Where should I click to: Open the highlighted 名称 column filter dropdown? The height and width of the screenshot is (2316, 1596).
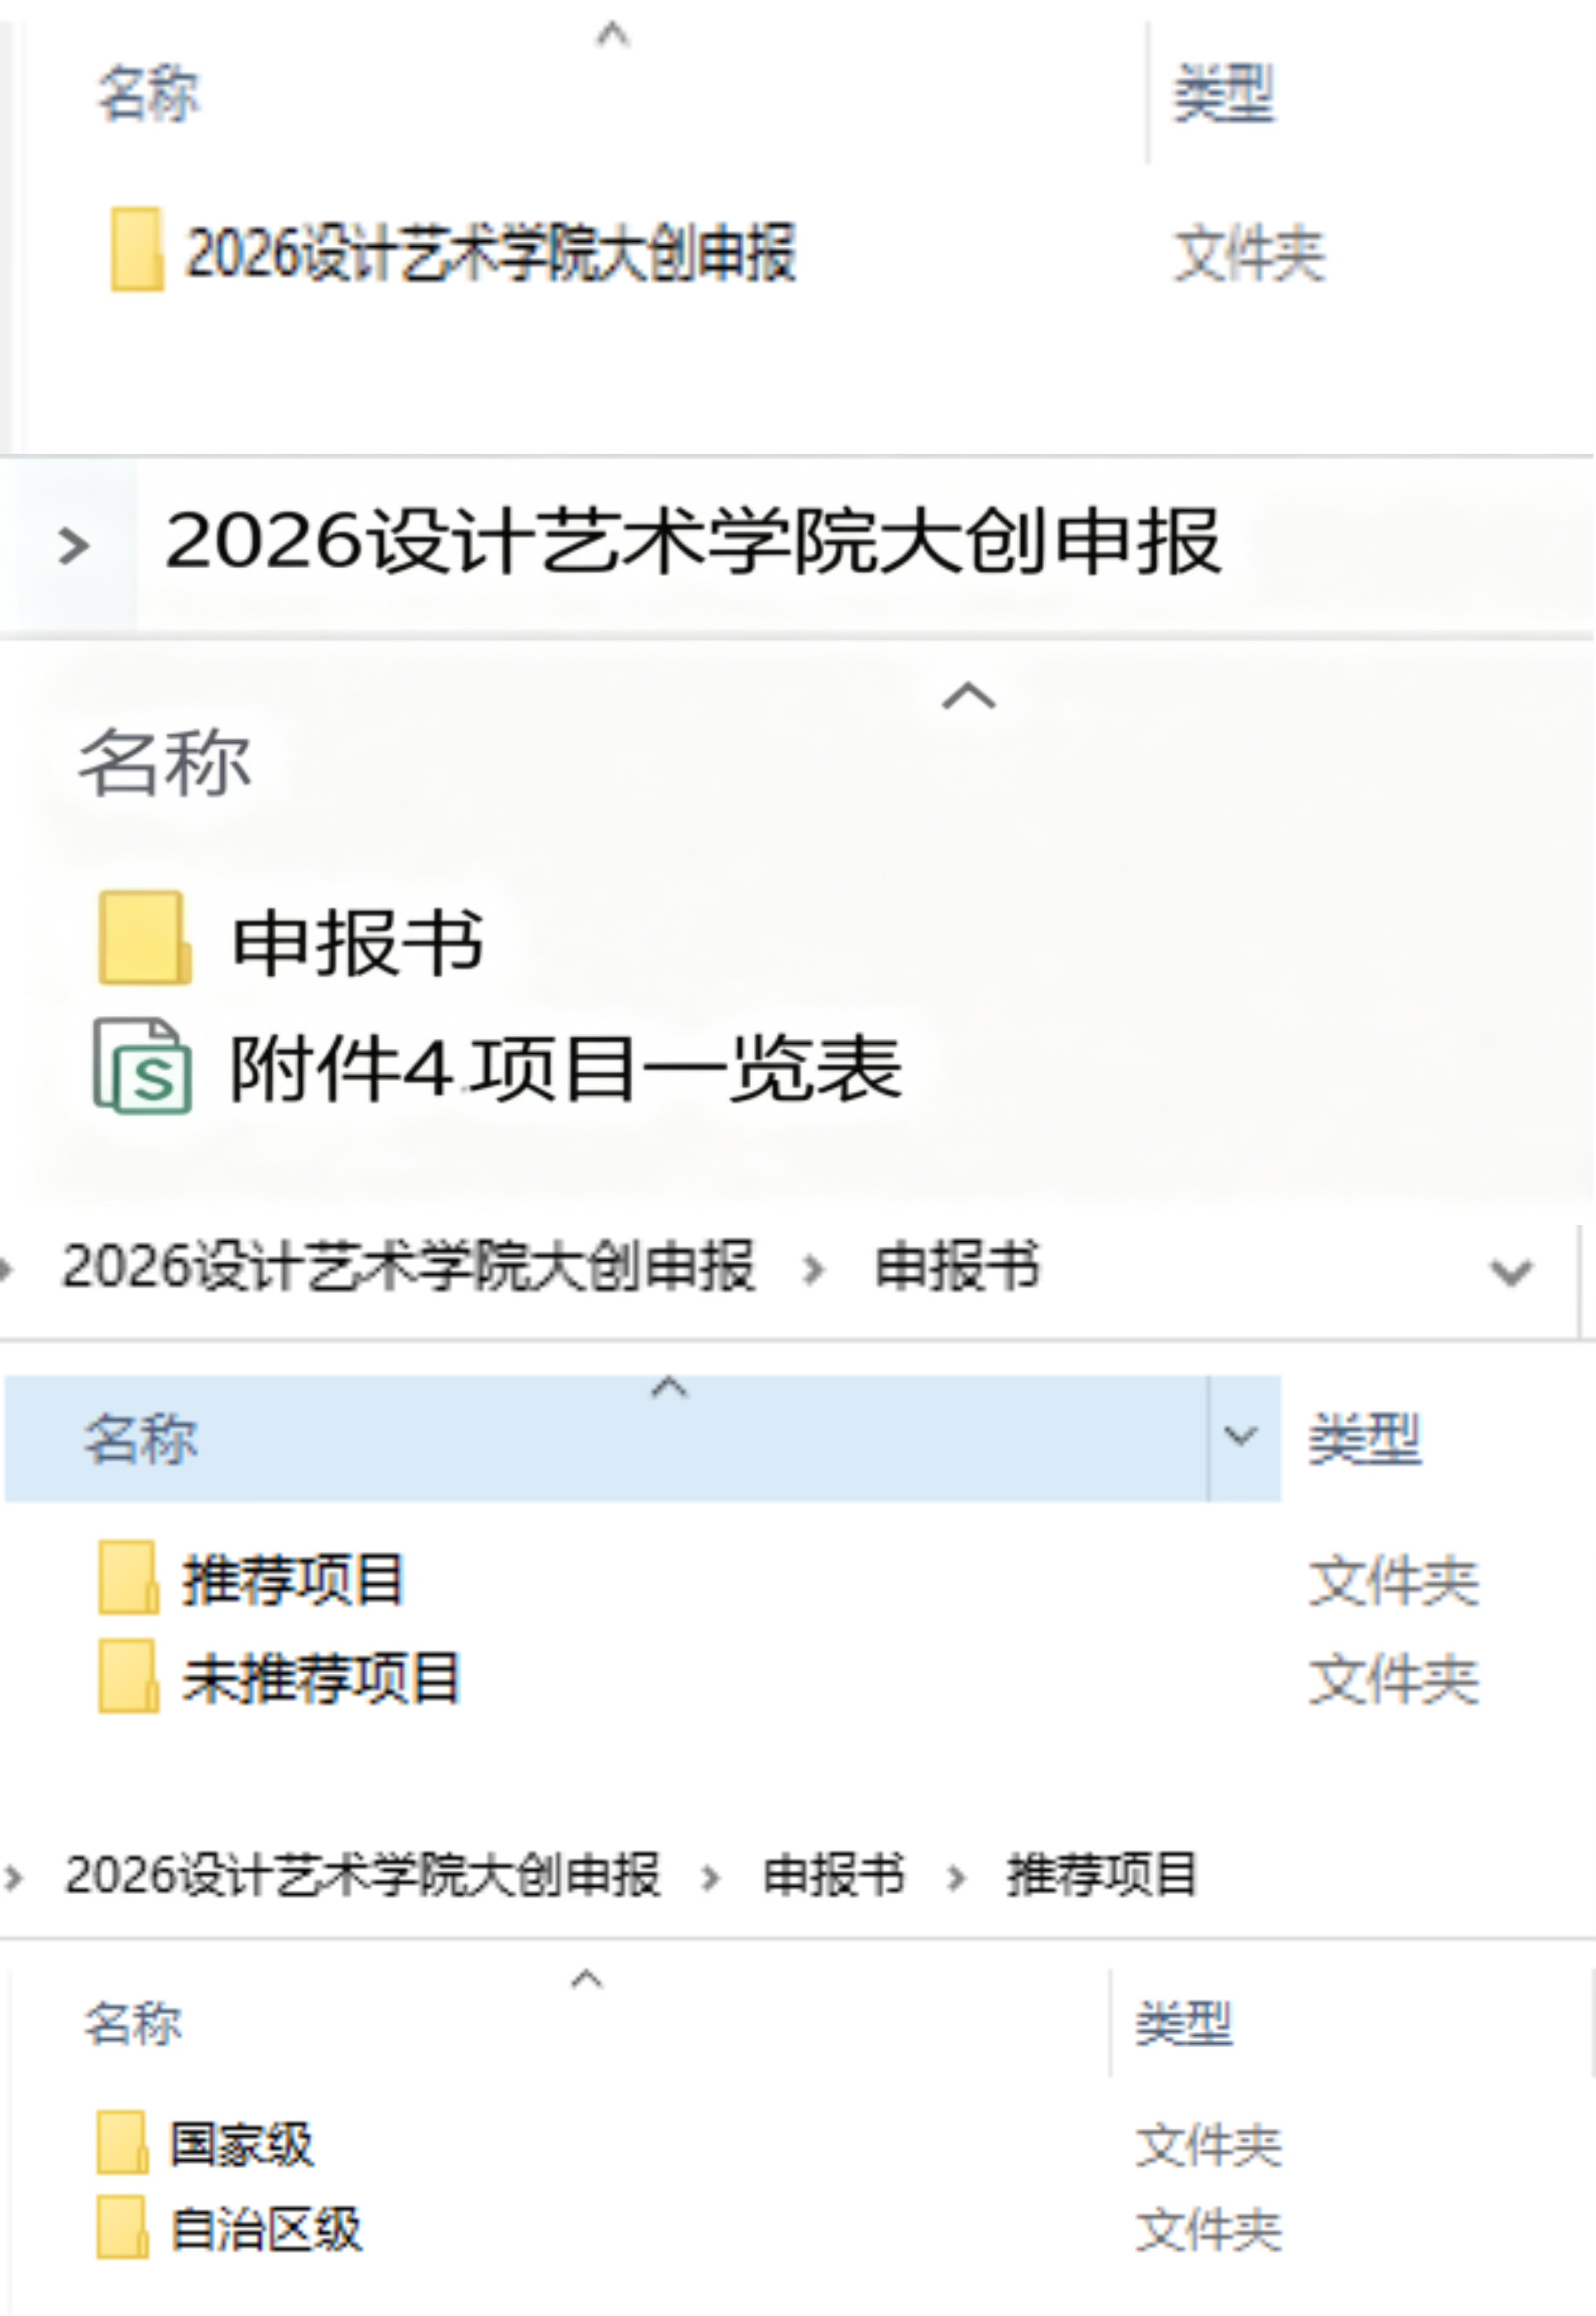coord(1241,1437)
